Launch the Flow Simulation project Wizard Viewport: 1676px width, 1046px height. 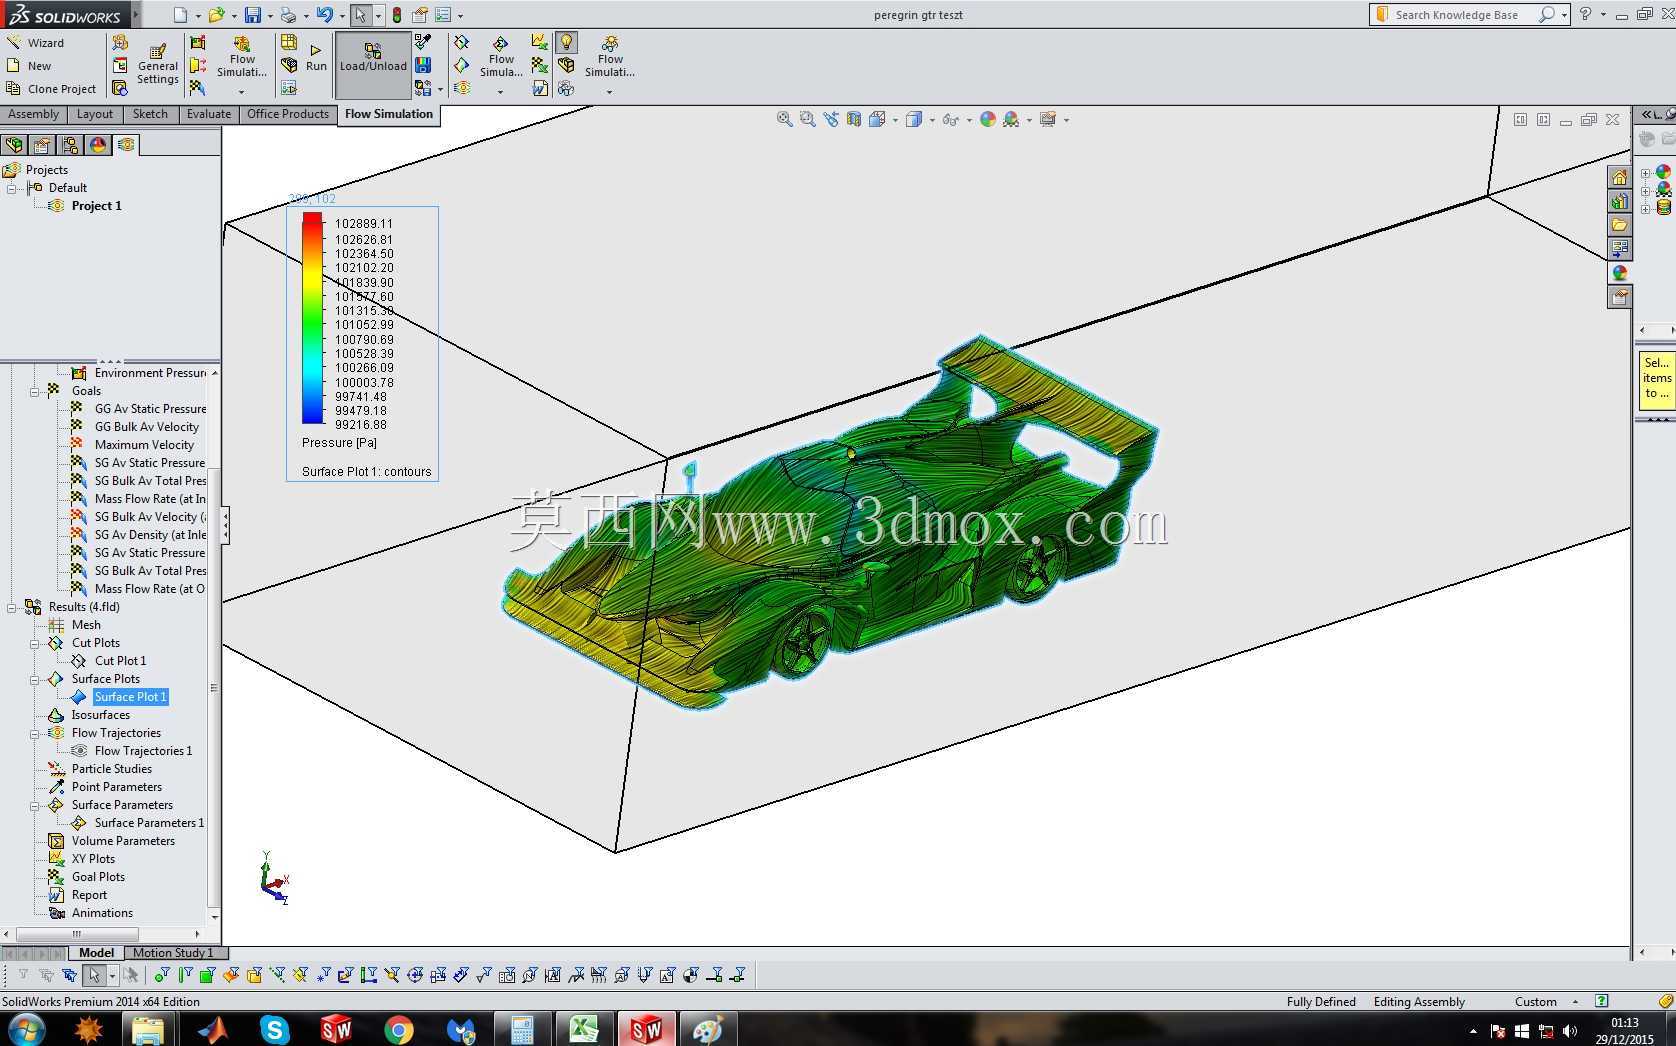[x=36, y=43]
